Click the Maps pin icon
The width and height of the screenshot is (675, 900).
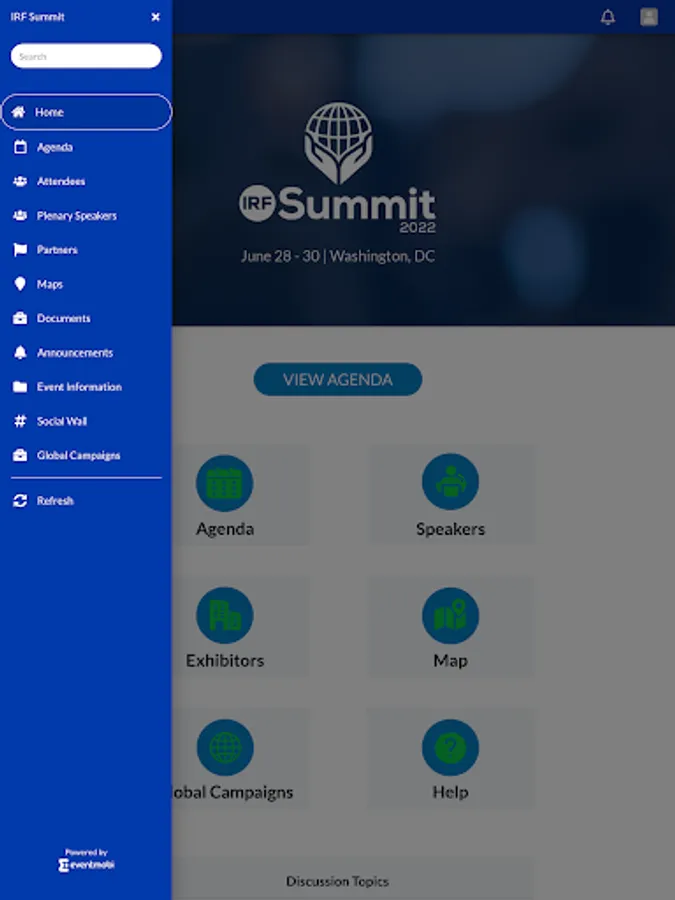point(20,284)
